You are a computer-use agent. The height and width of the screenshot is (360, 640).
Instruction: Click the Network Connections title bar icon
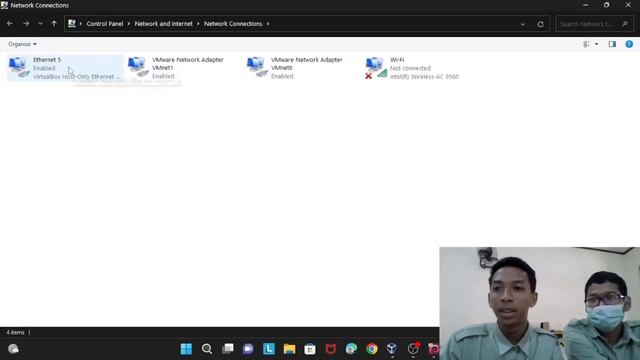click(x=4, y=5)
